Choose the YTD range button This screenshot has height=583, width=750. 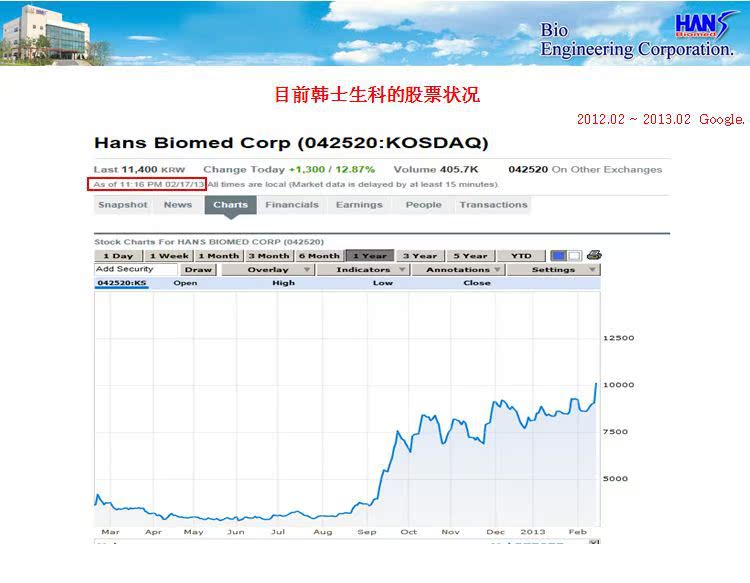521,256
